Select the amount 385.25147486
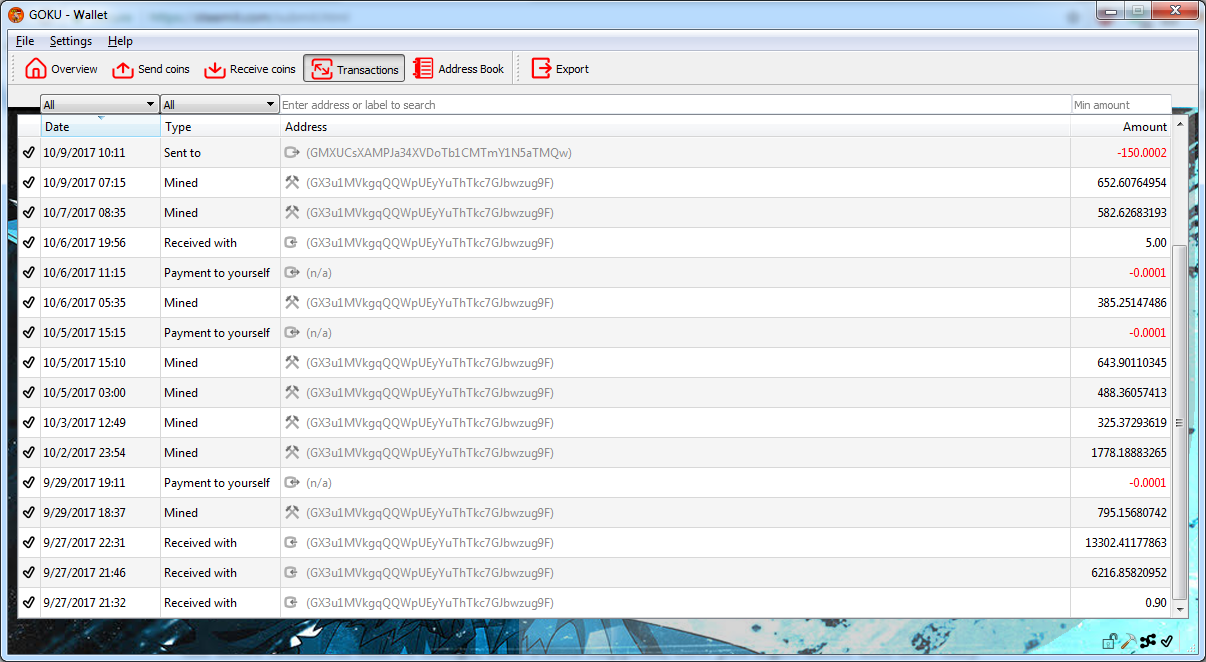This screenshot has width=1206, height=662. 1132,303
